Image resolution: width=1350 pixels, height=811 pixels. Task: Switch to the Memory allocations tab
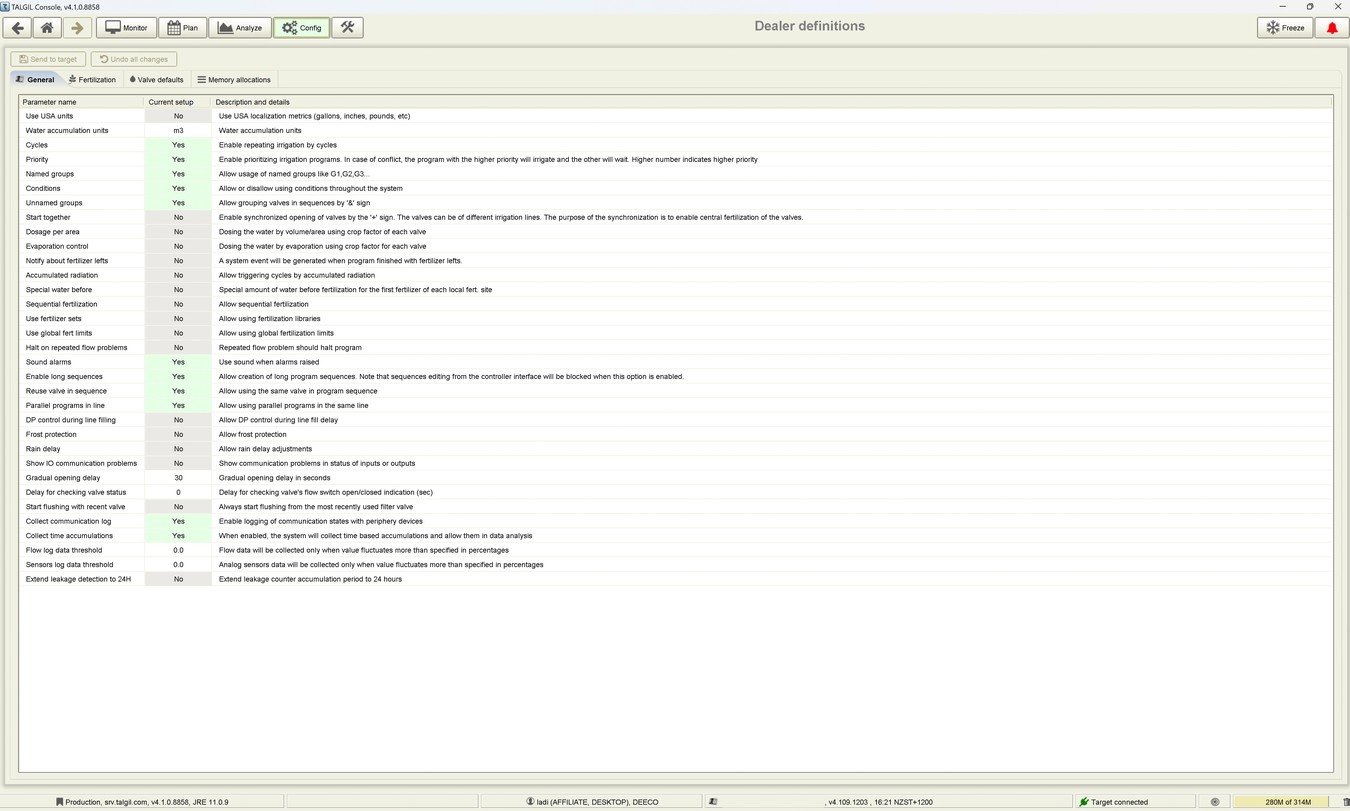(234, 79)
